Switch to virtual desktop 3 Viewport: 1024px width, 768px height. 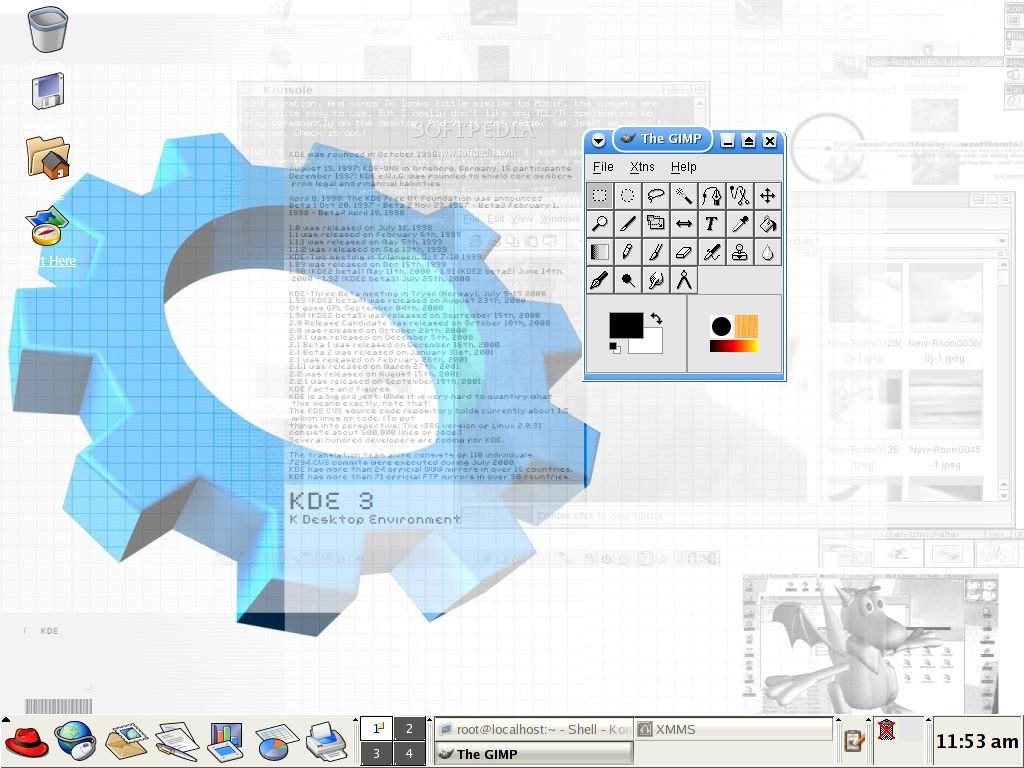coord(377,754)
